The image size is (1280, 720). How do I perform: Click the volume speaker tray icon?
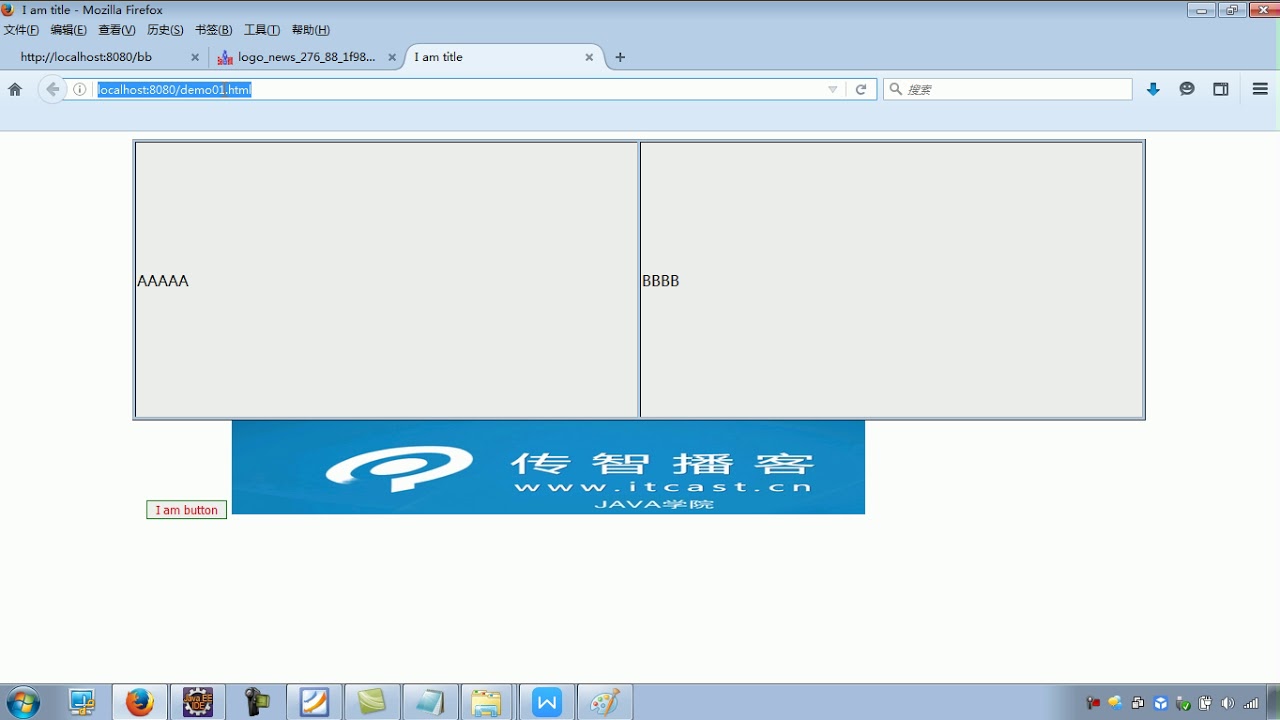tap(1228, 703)
